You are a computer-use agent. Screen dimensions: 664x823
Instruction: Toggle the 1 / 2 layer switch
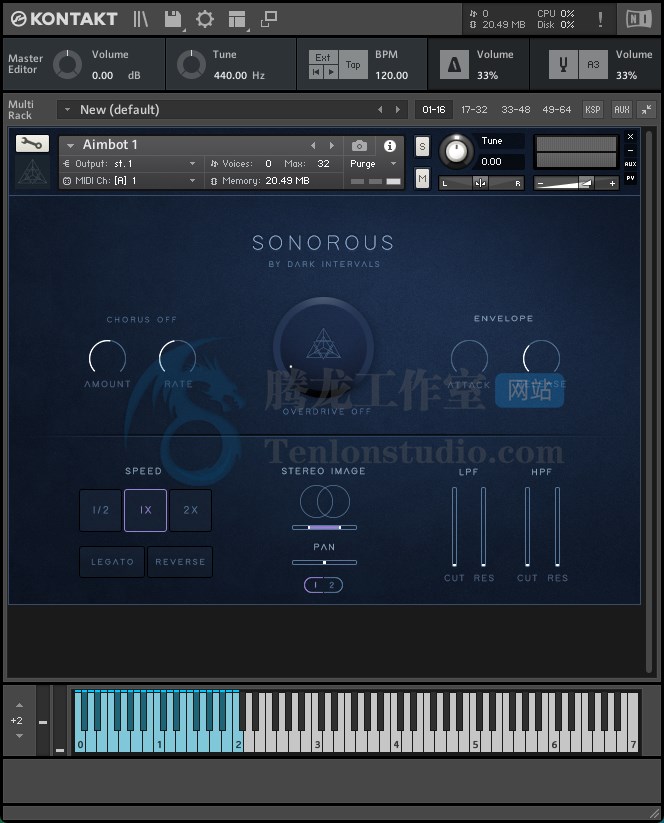coord(323,585)
